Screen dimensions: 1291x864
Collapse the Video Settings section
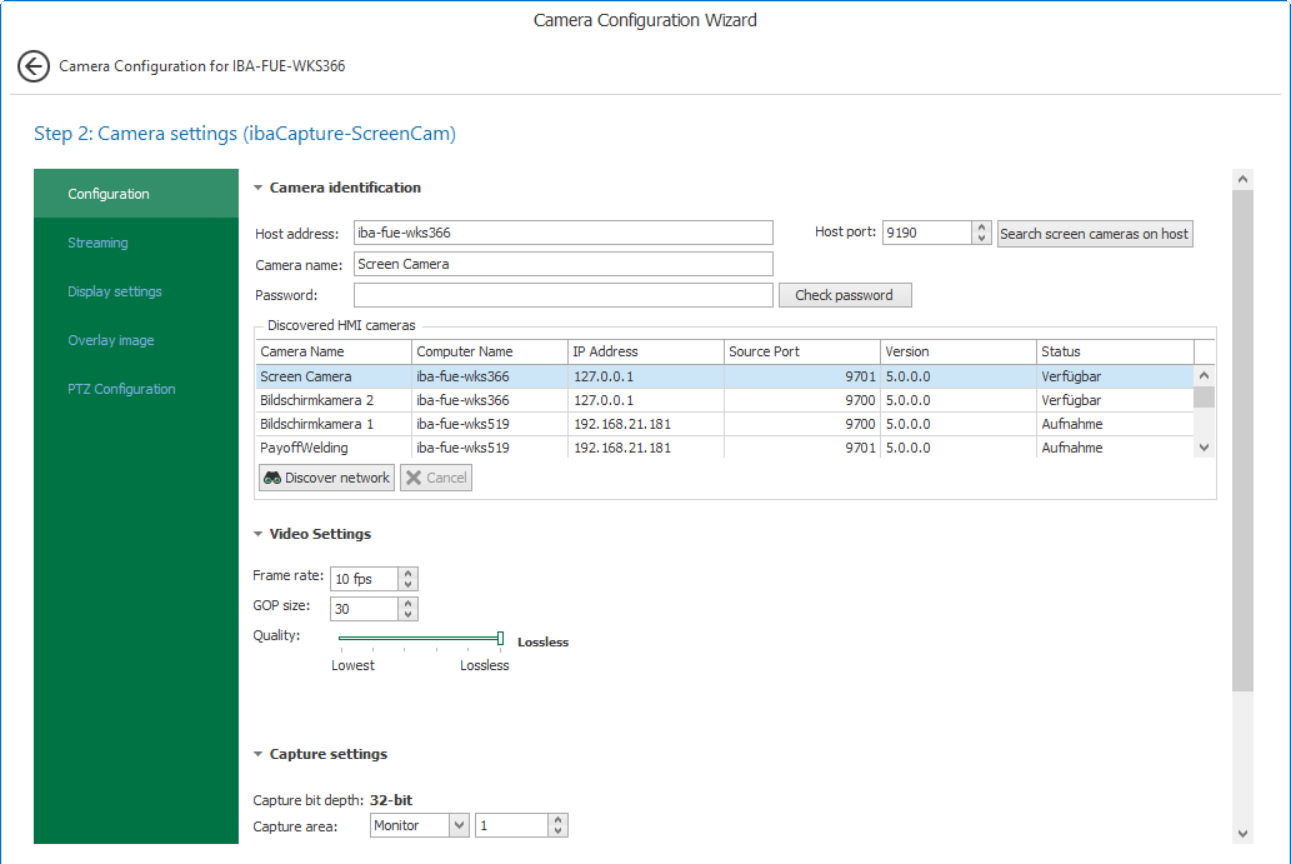coord(258,535)
